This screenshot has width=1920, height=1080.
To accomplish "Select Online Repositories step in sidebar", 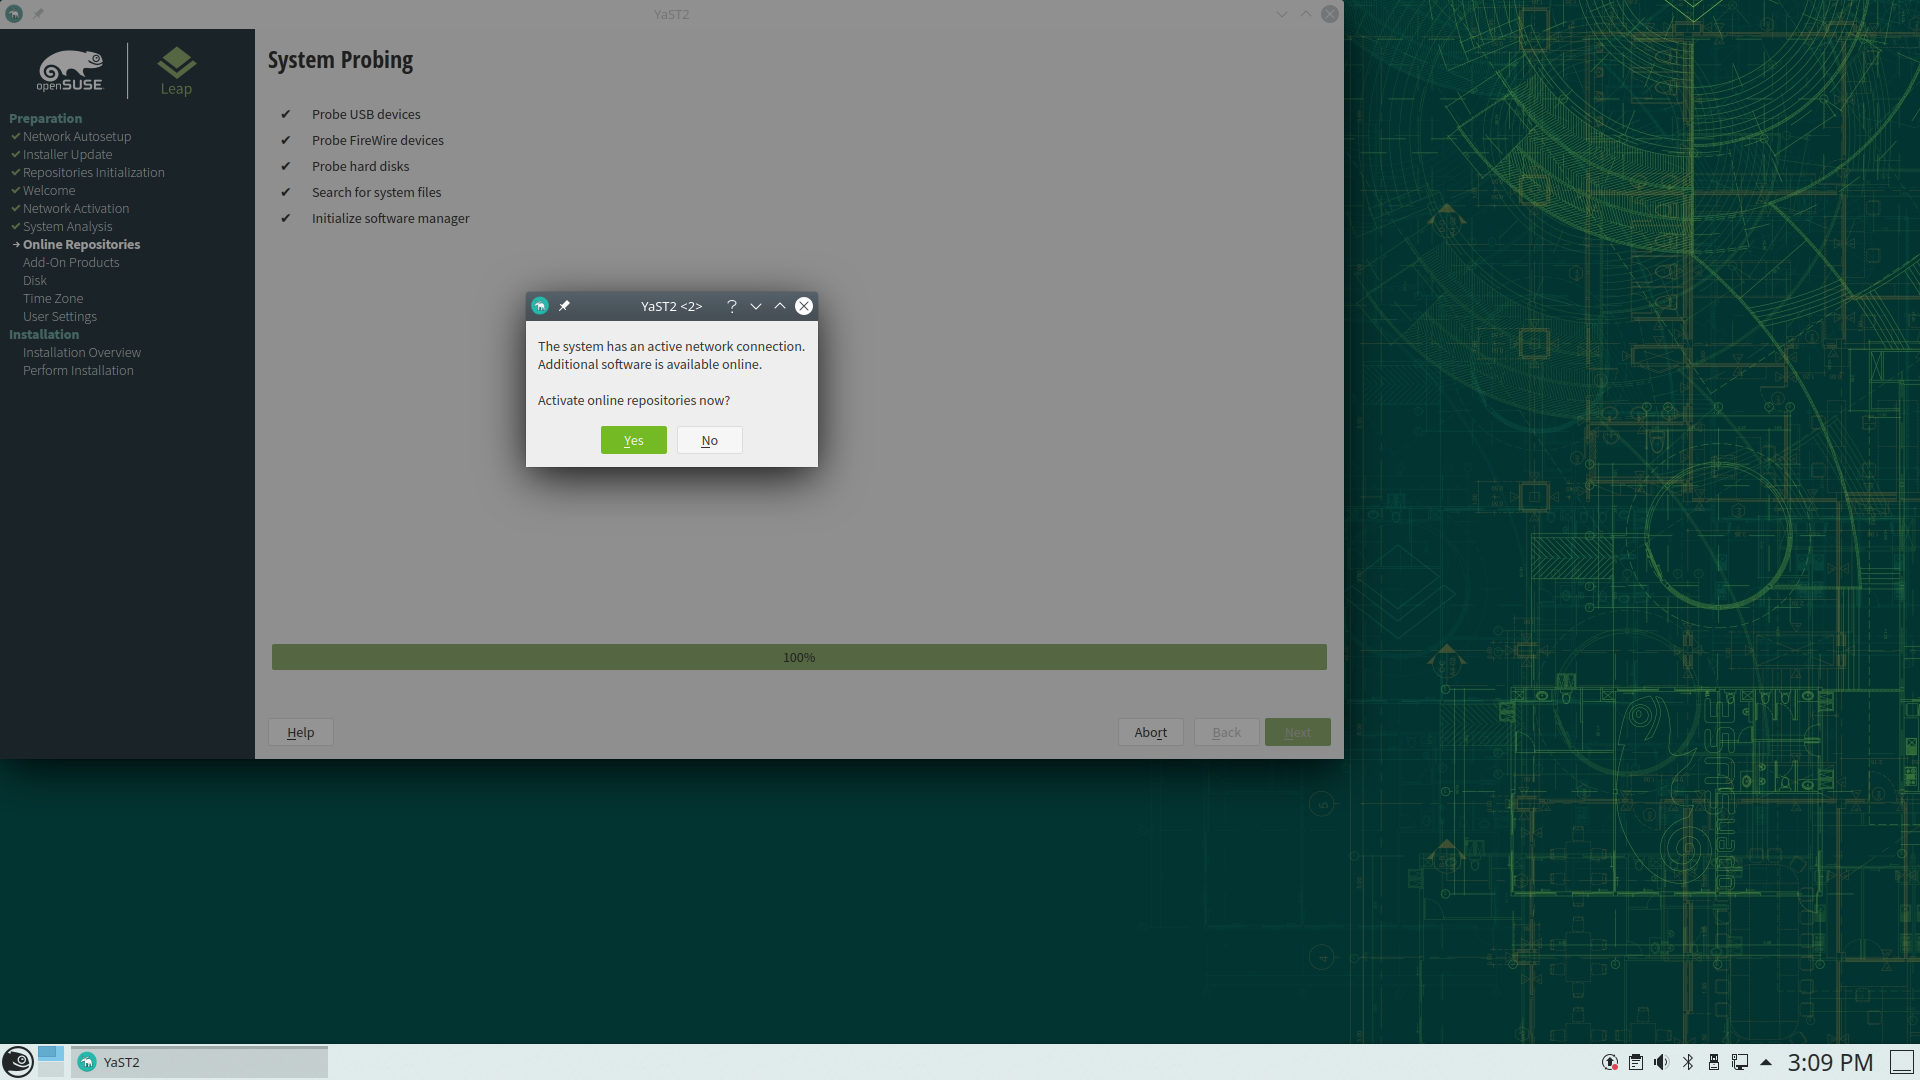I will 81,244.
